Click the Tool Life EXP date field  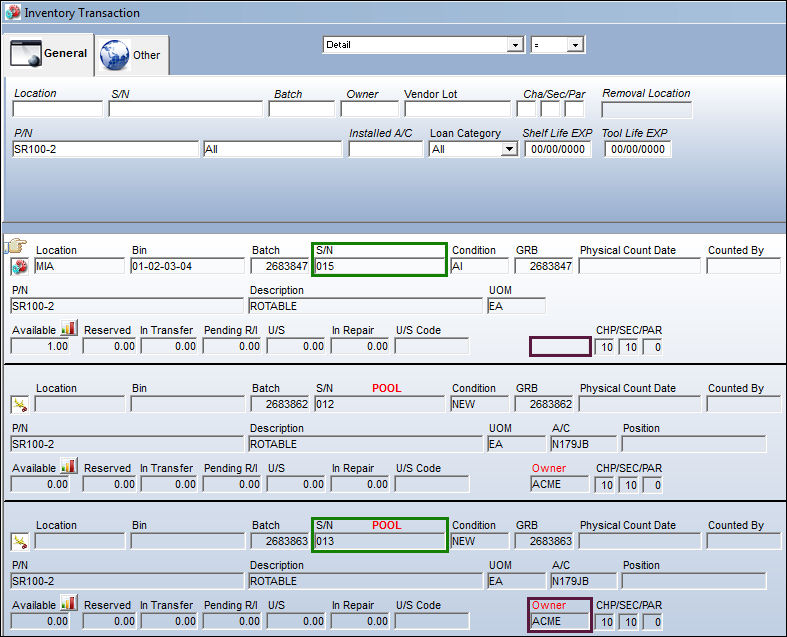[x=637, y=149]
